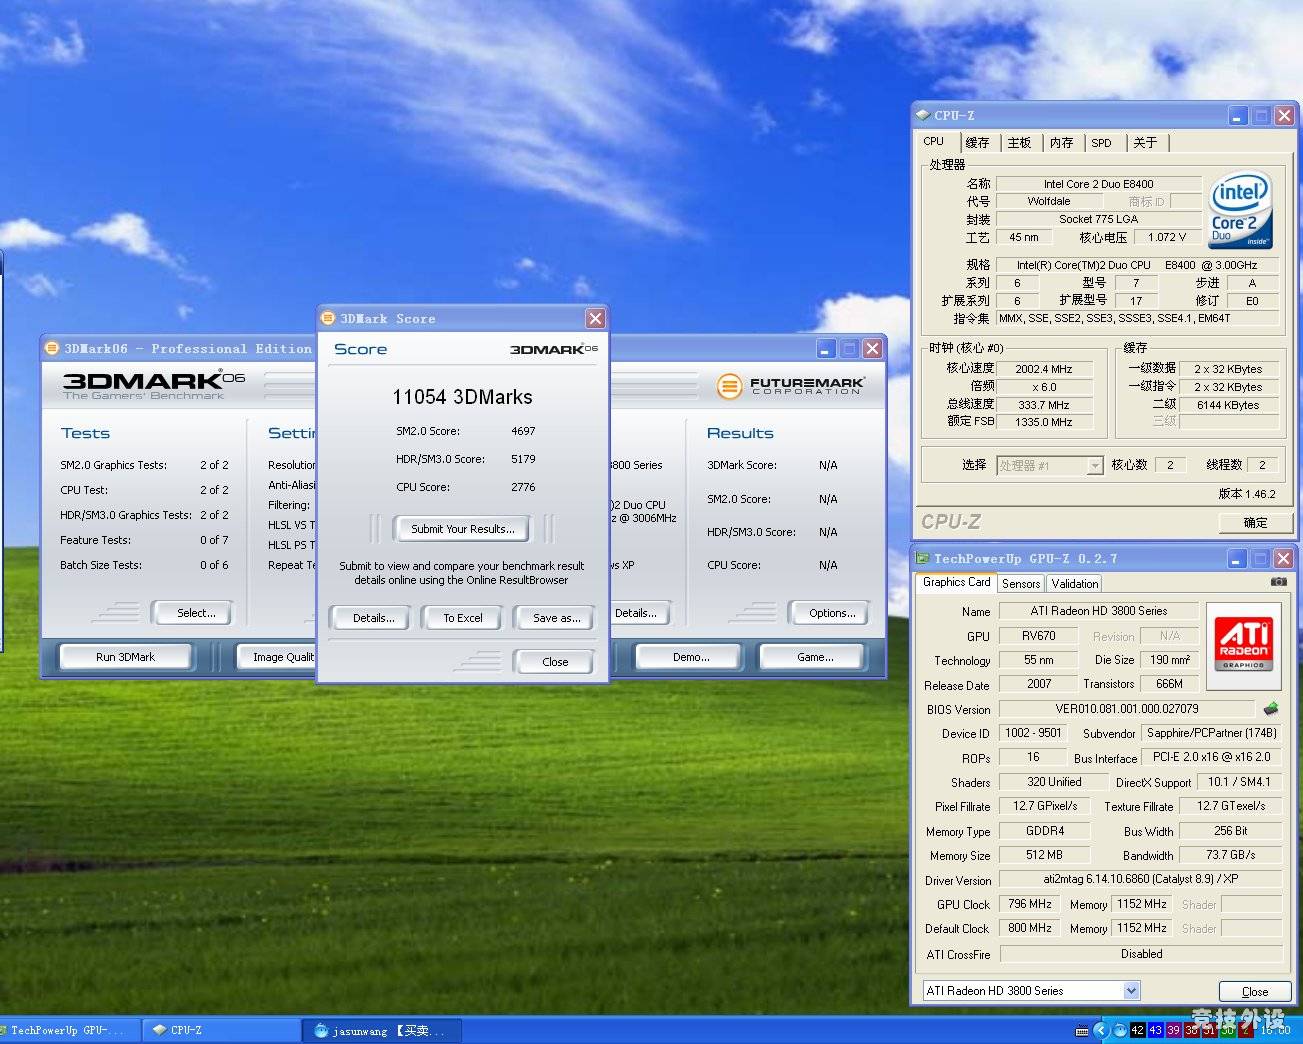Click the Close button in GPU-Z
Screen dimensions: 1303x1044
[x=1255, y=992]
